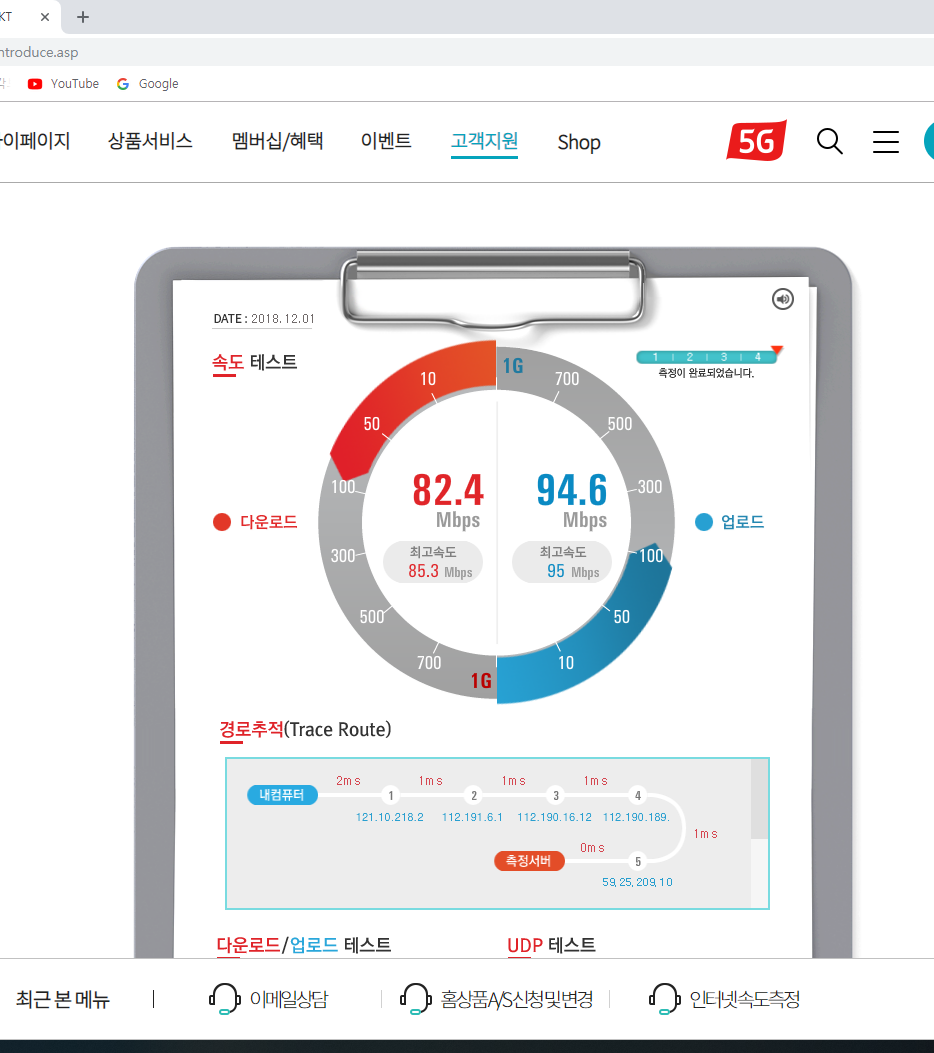This screenshot has height=1053, width=934.
Task: Open the 상품서비스 menu
Action: coord(150,142)
